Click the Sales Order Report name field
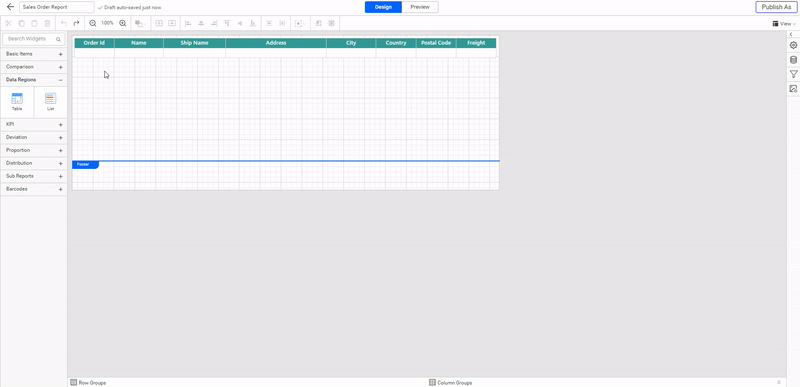 (x=57, y=7)
